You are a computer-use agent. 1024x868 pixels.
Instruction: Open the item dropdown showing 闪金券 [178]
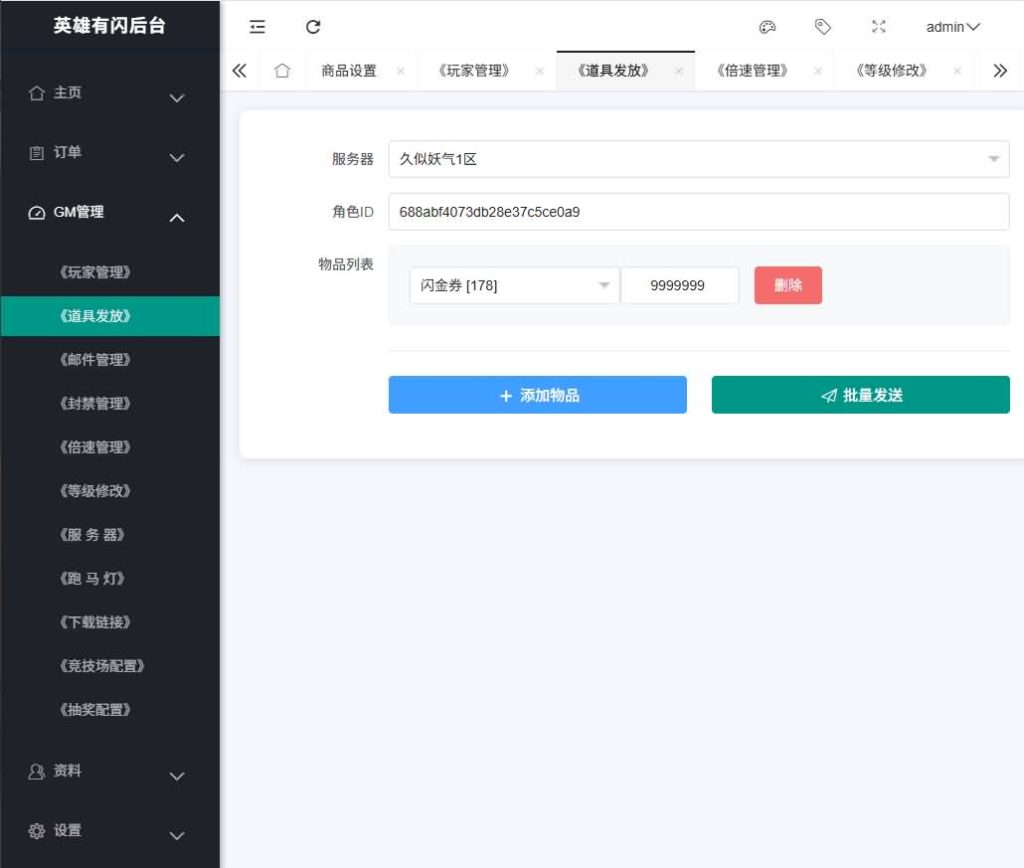point(513,285)
